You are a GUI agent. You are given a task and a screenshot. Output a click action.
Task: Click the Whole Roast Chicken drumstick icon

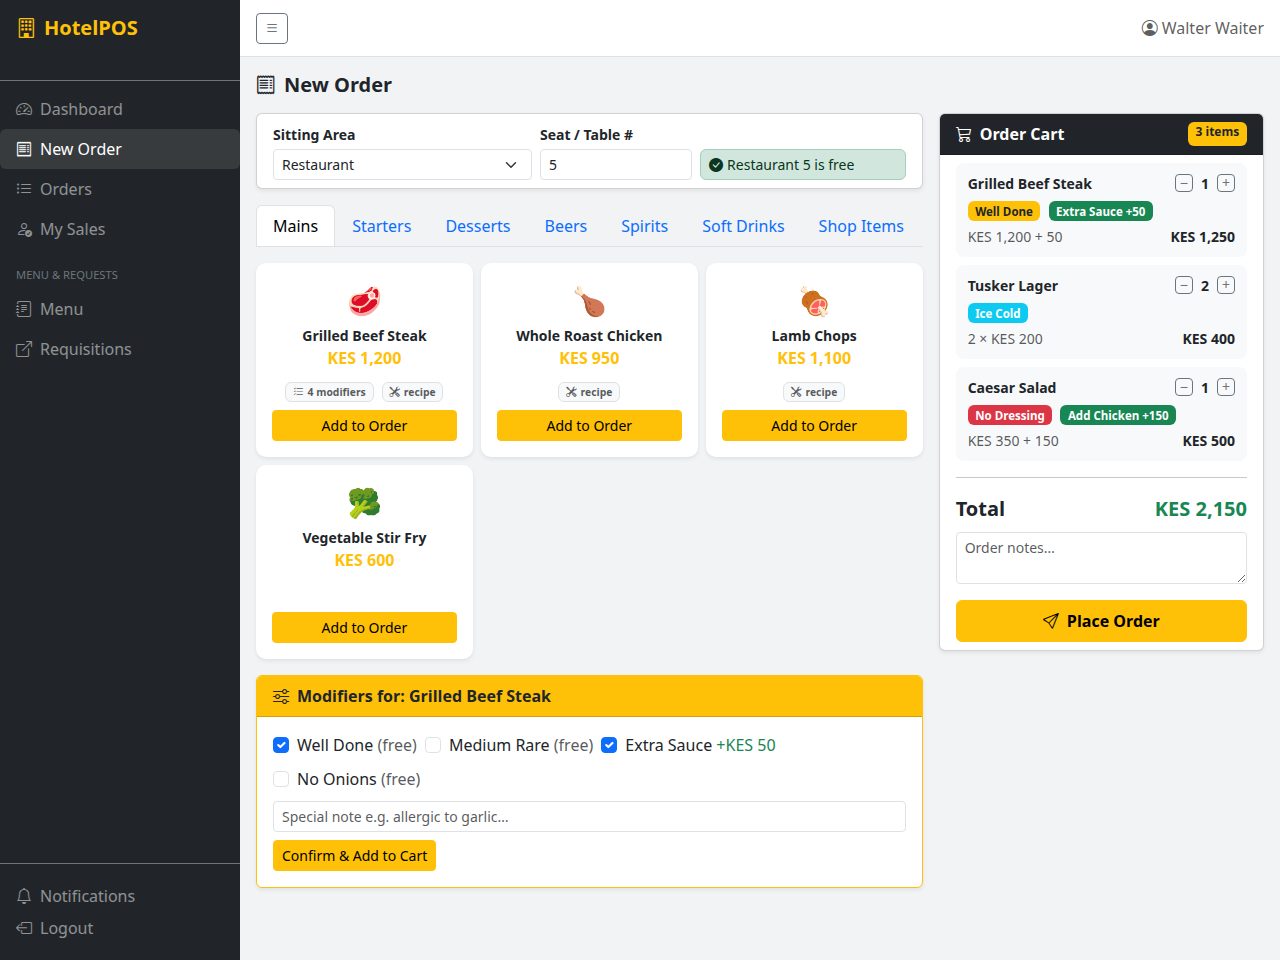(589, 301)
